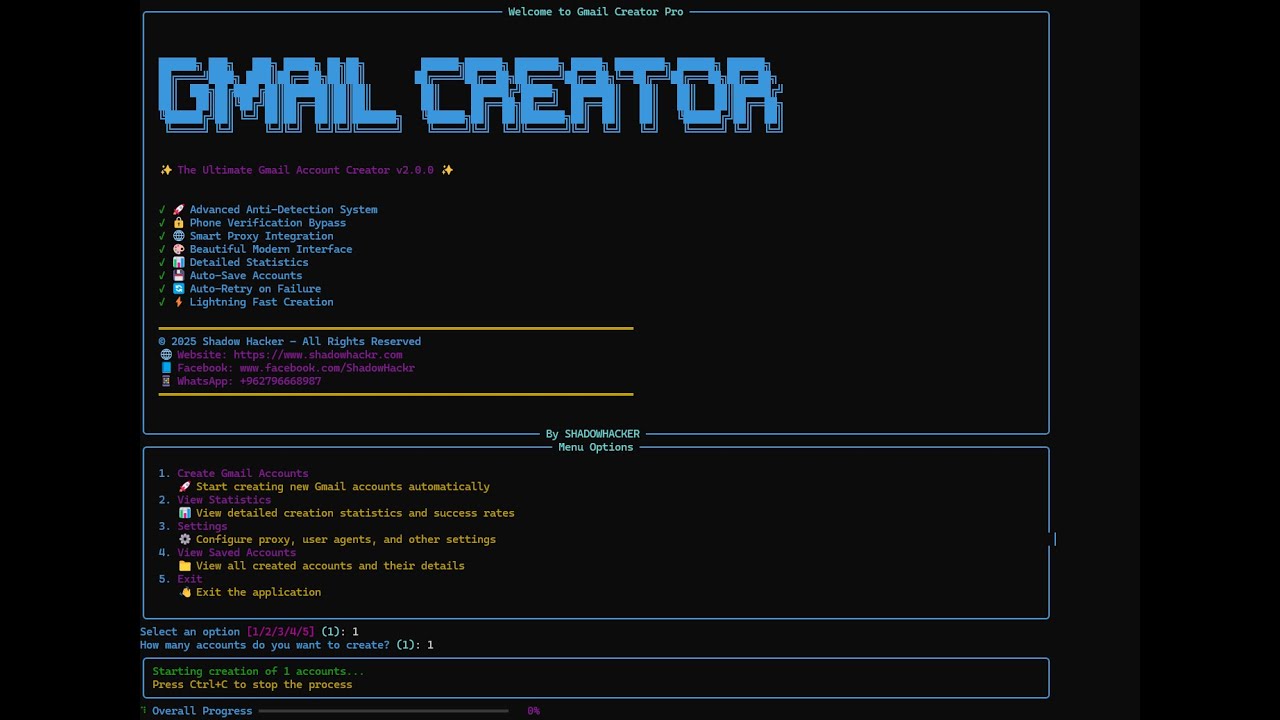Click the chart emoji beside Detailed Statistics feature

click(x=178, y=262)
